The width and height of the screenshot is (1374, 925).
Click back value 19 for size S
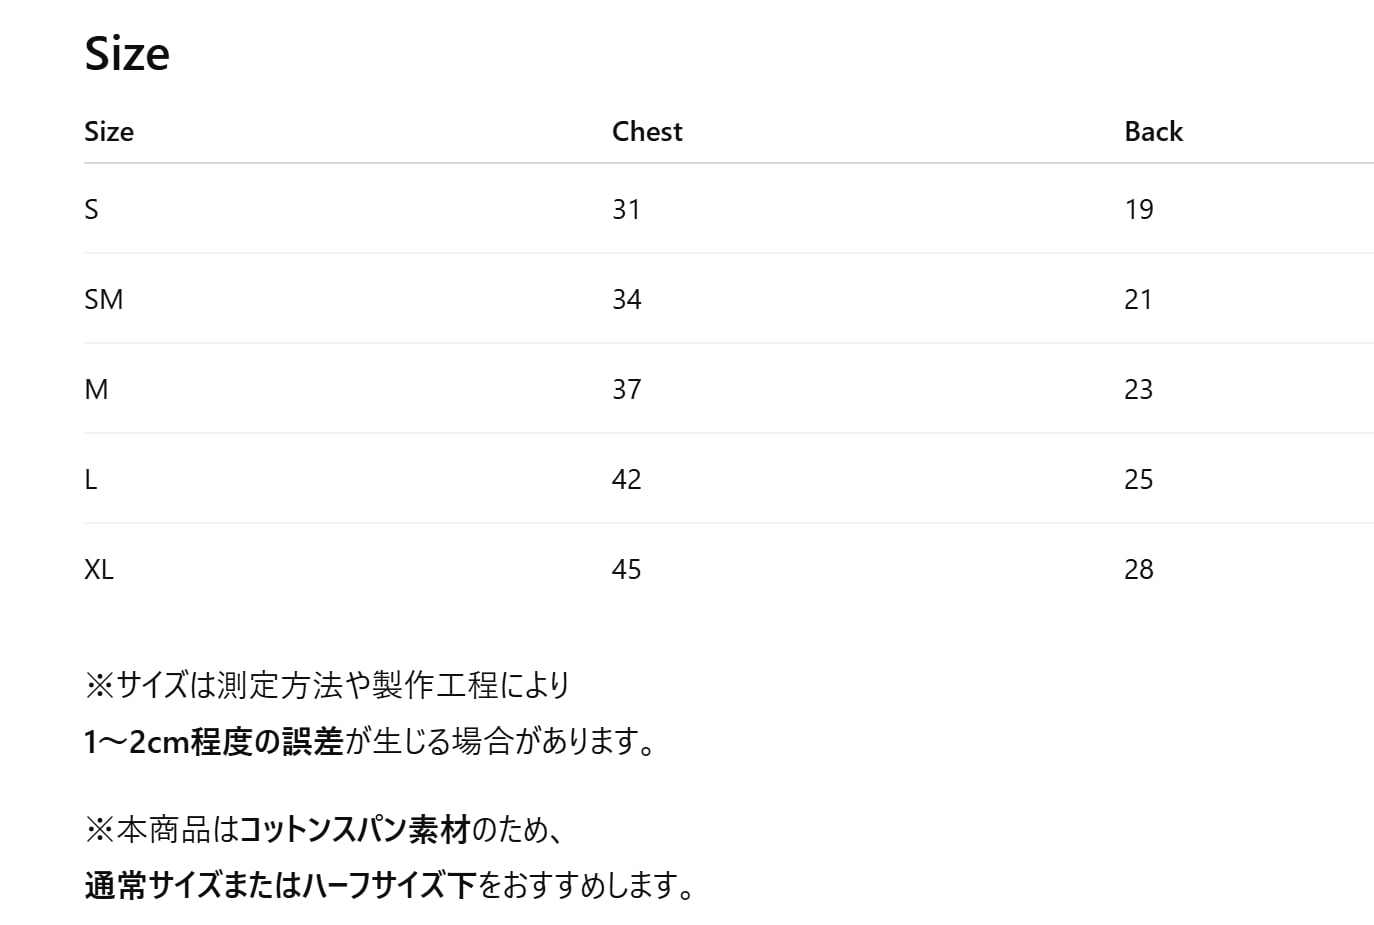1139,210
